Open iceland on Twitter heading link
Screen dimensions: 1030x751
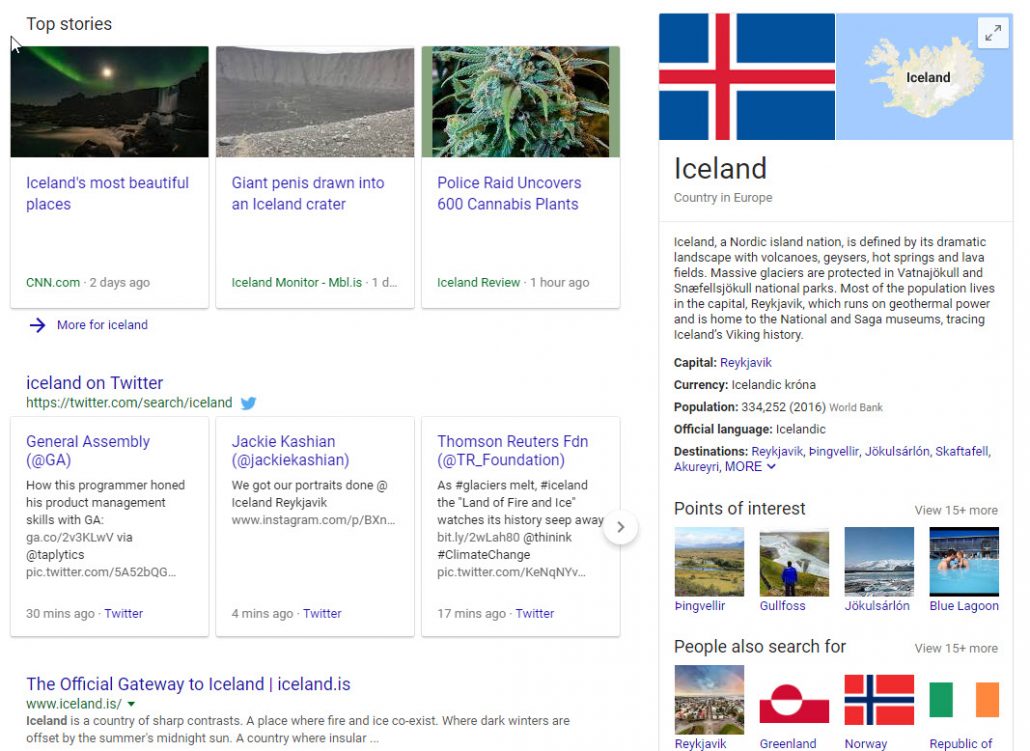point(94,383)
